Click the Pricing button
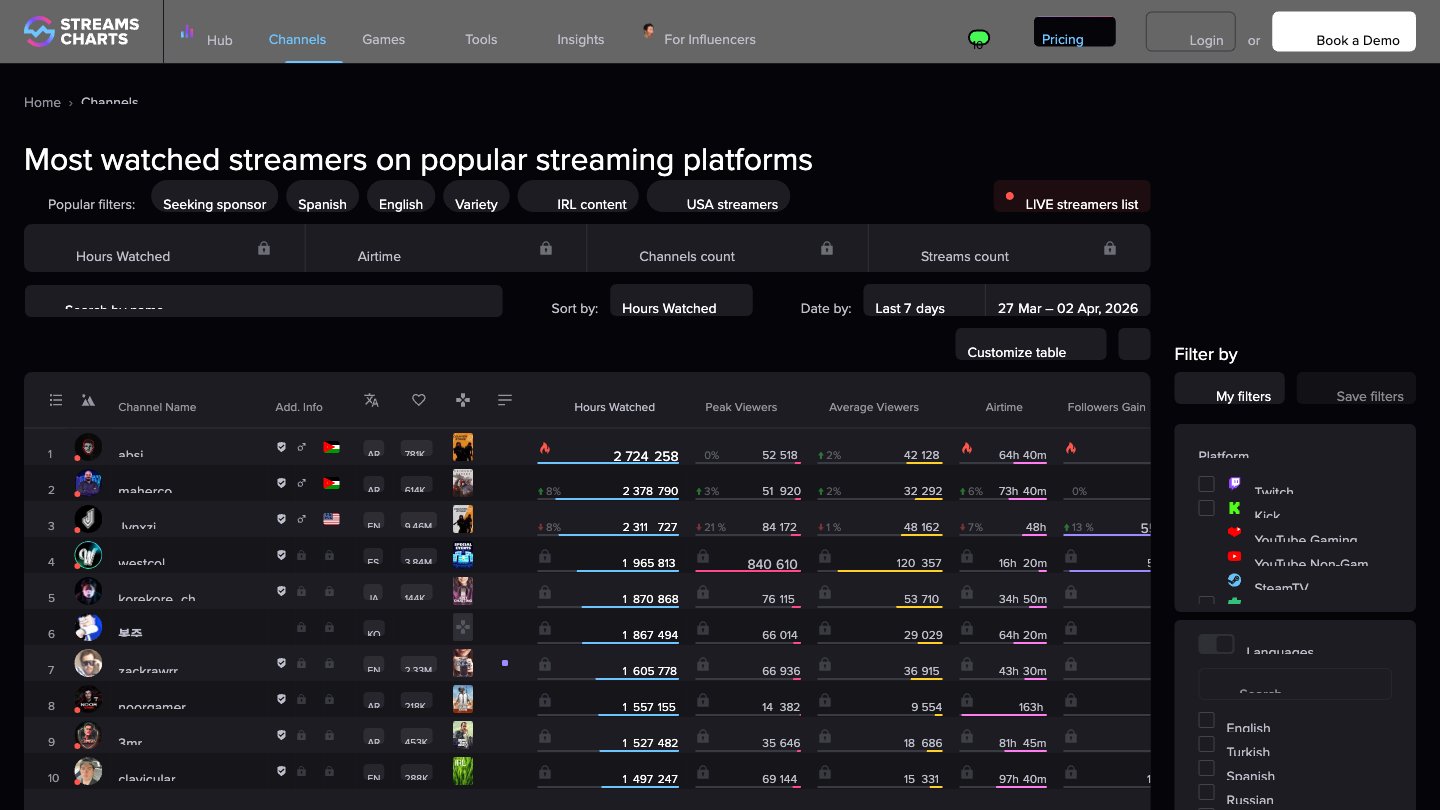The height and width of the screenshot is (810, 1440). click(1075, 31)
